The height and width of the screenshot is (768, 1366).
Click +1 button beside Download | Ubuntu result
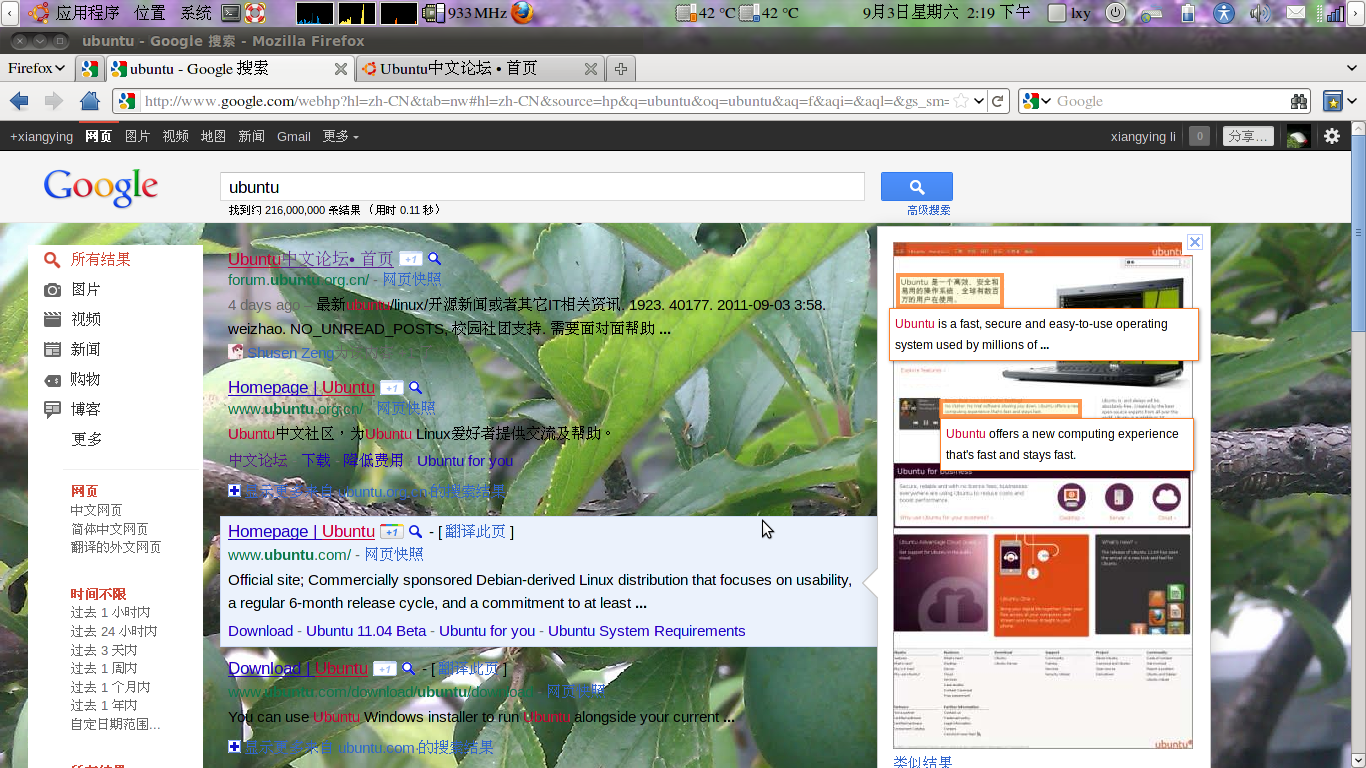tap(385, 669)
